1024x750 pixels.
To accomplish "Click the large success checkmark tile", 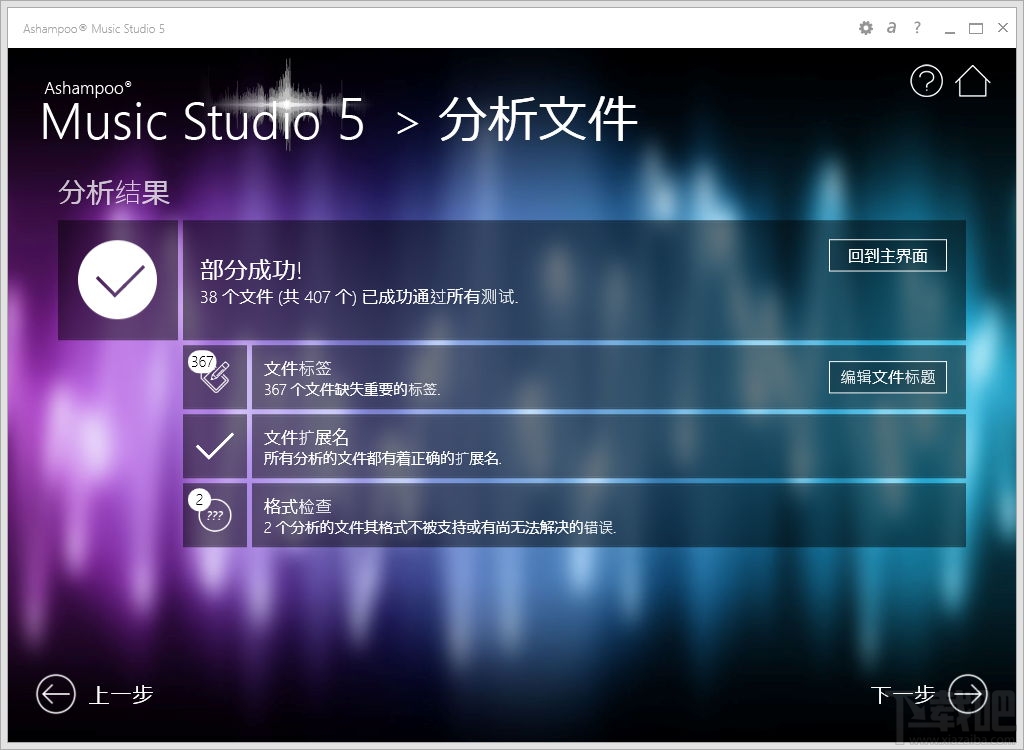I will 118,280.
